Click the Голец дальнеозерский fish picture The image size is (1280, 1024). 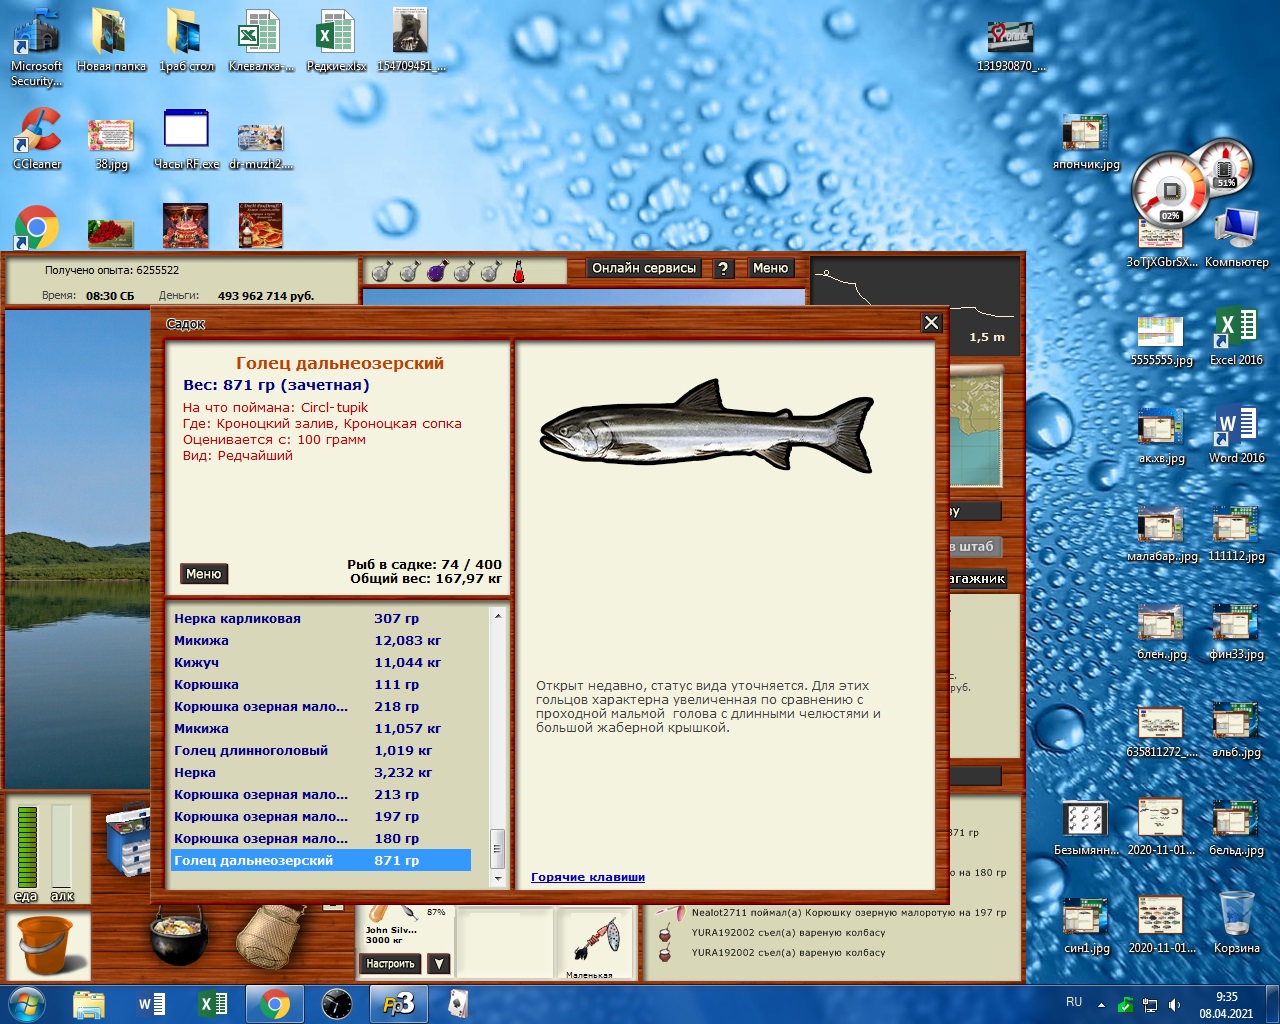point(707,426)
